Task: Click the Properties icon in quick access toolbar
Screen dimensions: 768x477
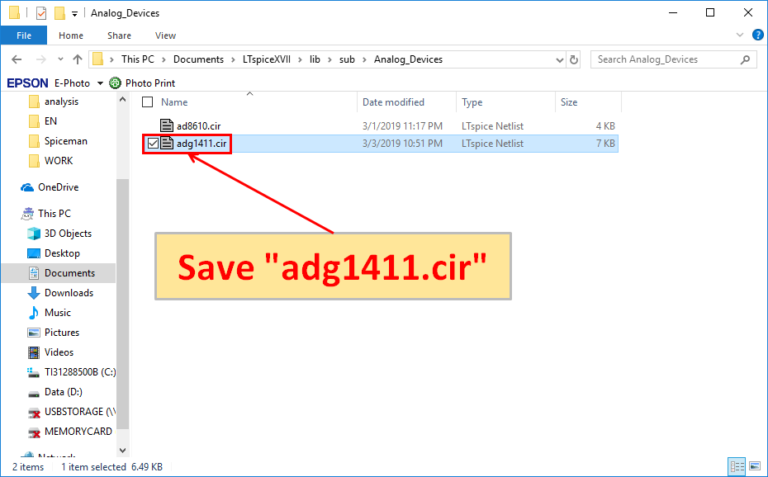Action: [x=40, y=13]
